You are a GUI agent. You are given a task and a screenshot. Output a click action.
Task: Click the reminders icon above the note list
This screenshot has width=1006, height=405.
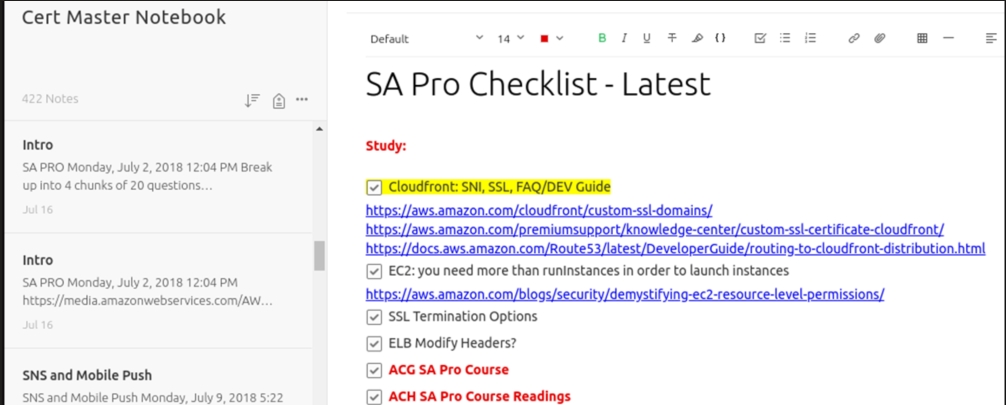click(278, 100)
